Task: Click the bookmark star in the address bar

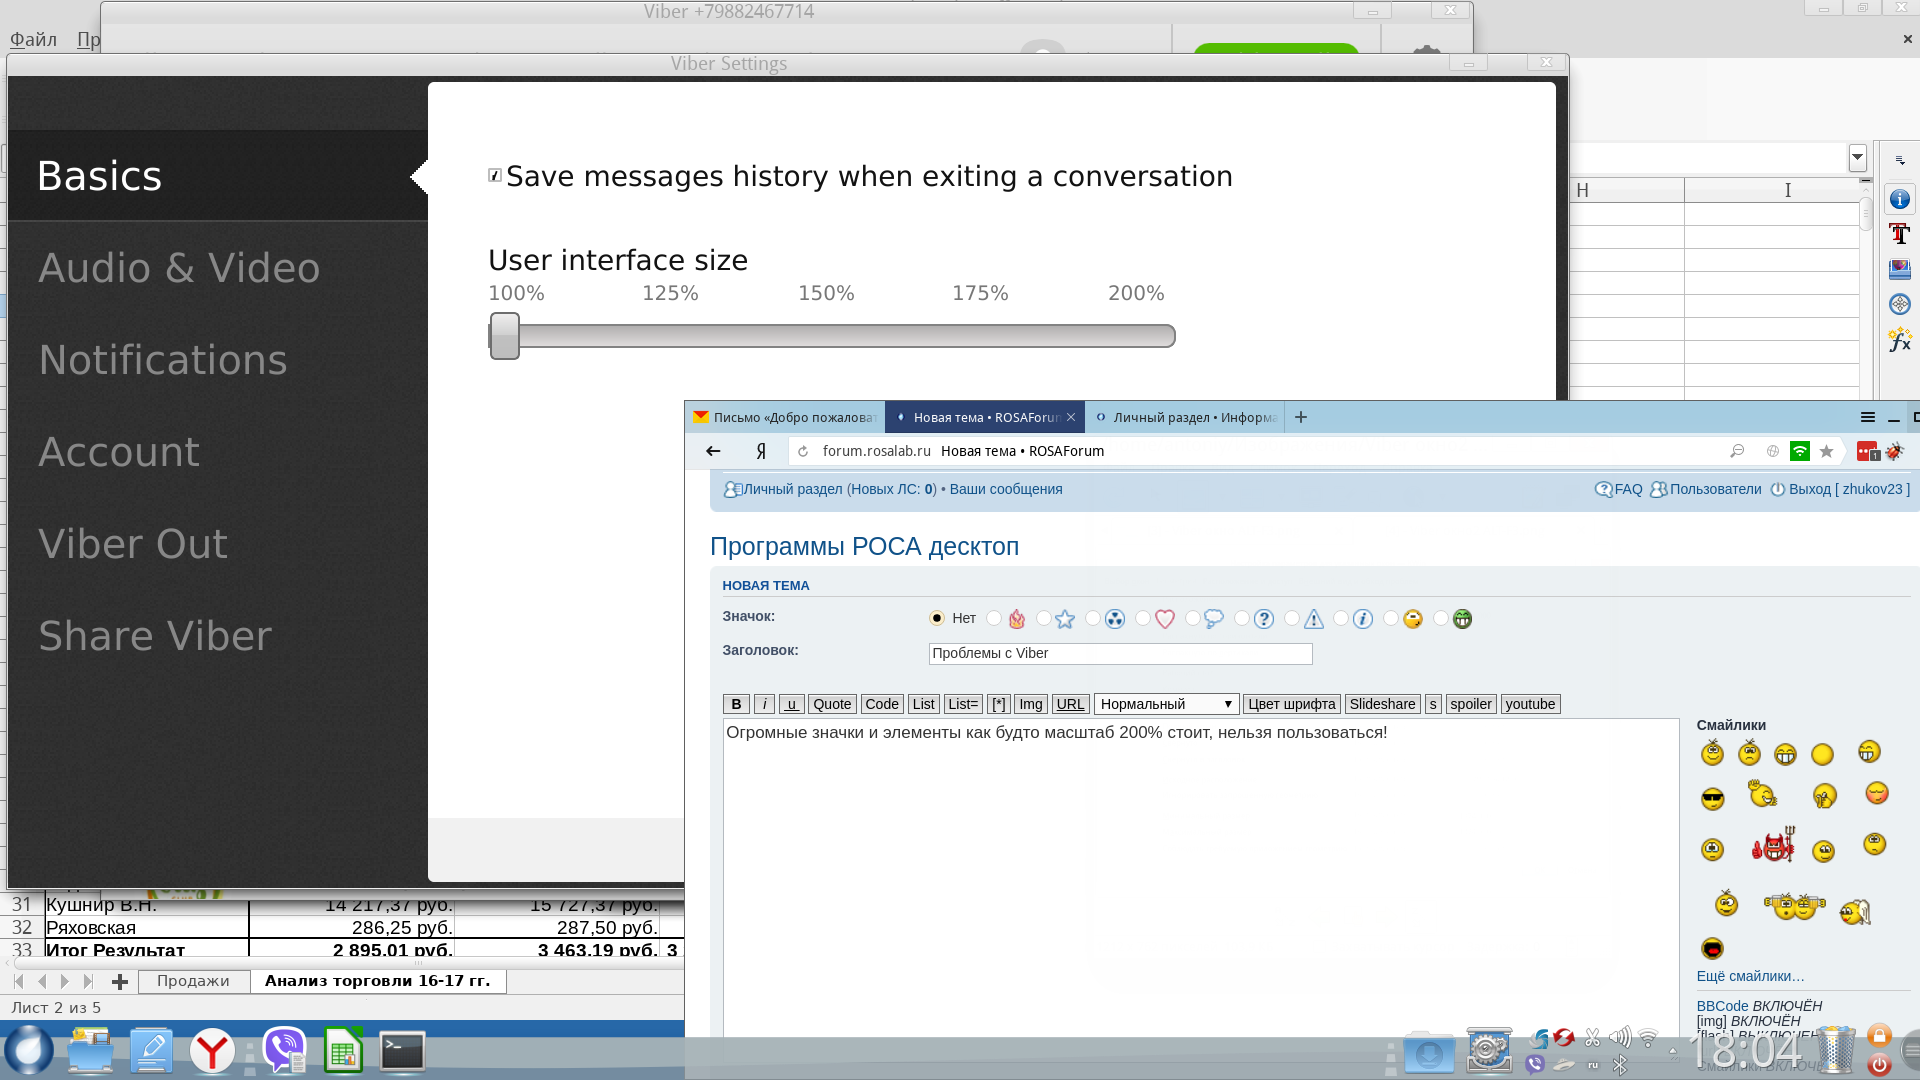Action: [x=1826, y=451]
